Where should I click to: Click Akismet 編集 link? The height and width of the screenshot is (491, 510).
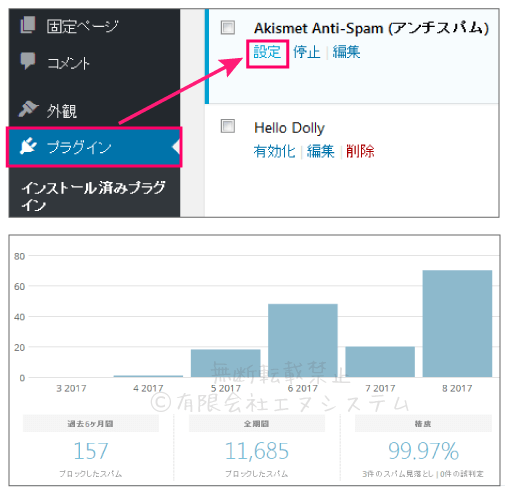(x=347, y=52)
